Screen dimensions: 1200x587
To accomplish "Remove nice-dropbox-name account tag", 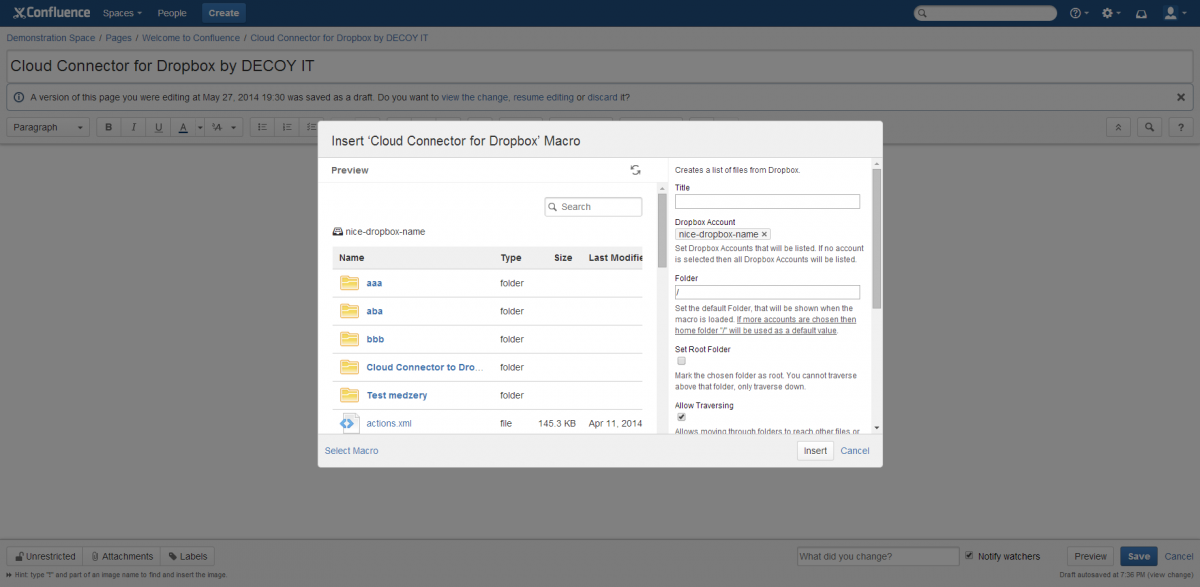I will (x=765, y=234).
